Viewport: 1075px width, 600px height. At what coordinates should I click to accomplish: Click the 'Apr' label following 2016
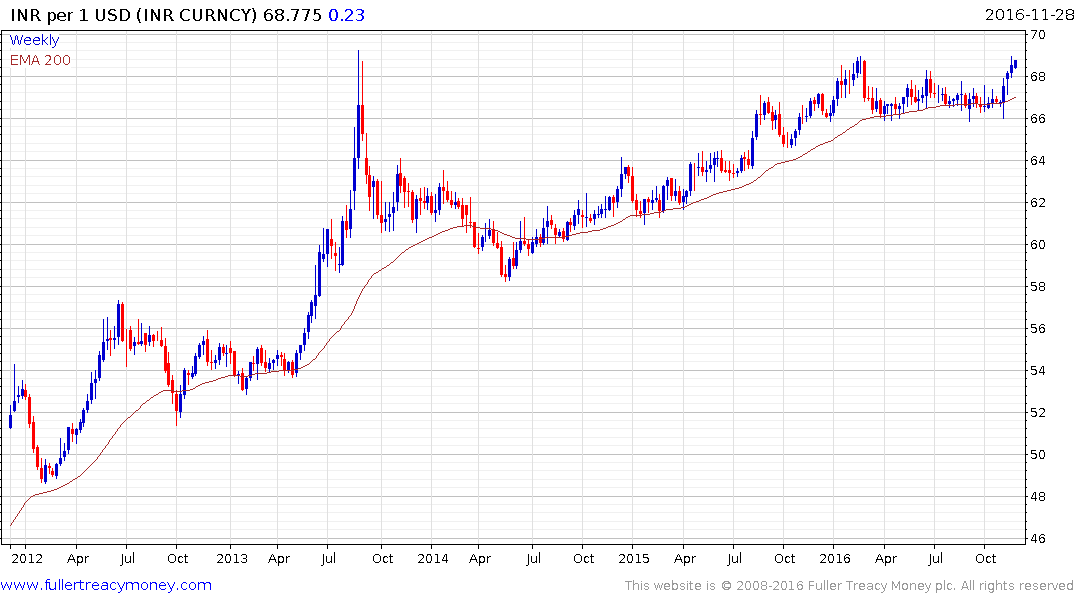click(x=886, y=559)
